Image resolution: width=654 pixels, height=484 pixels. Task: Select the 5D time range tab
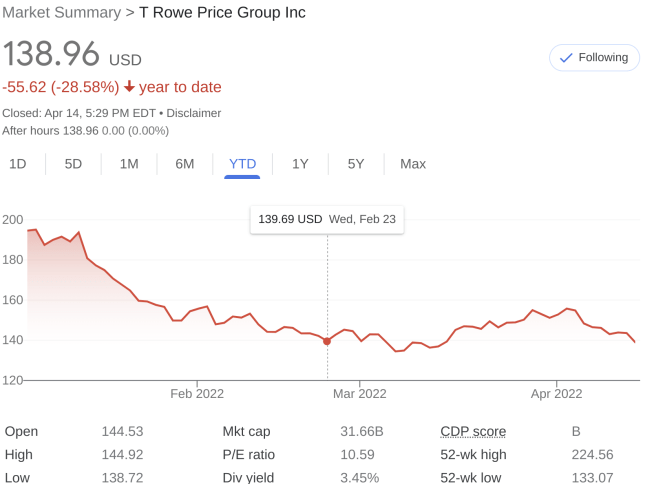73,164
